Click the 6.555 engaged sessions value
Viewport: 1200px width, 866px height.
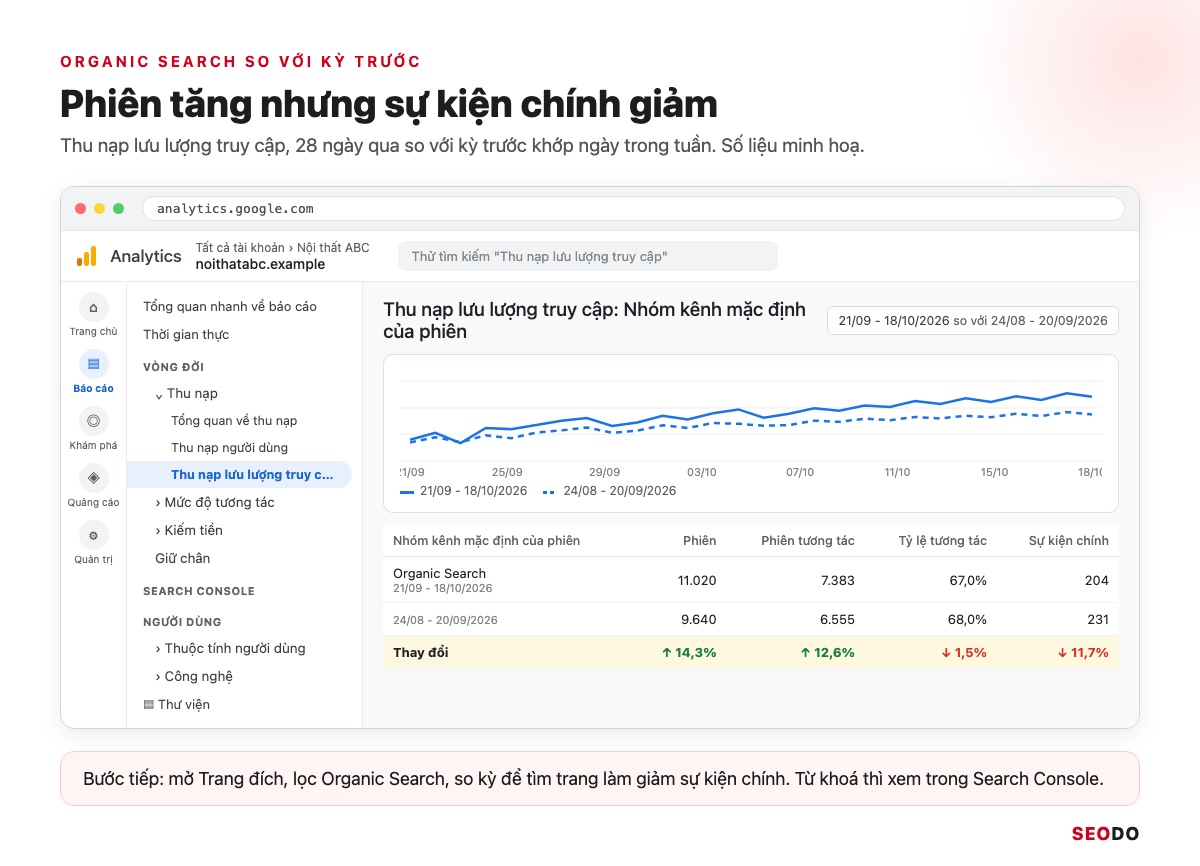837,619
